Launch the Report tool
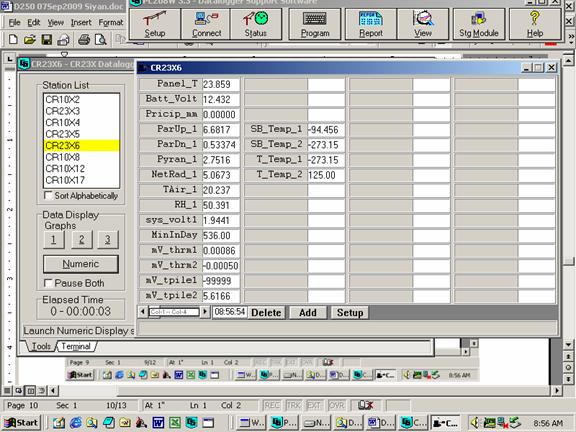This screenshot has height=432, width=576. pos(371,24)
